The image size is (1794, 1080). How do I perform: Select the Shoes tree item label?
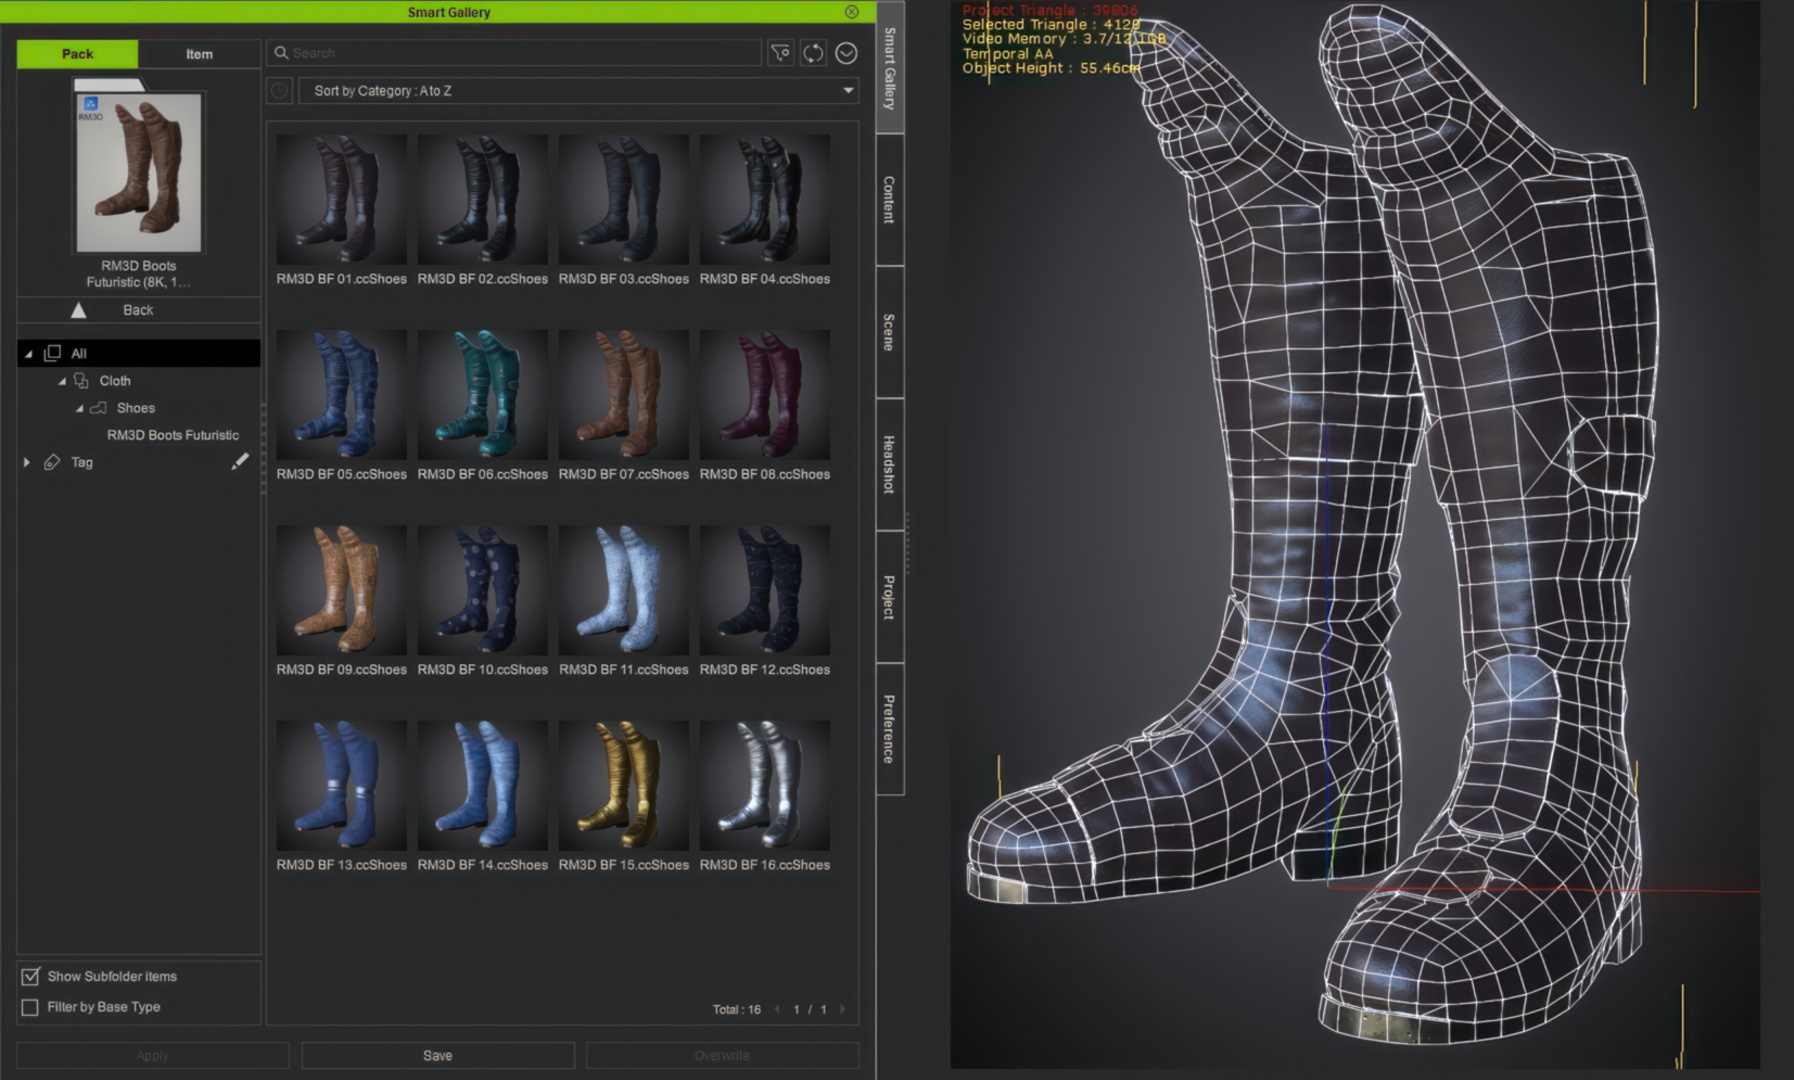[x=136, y=408]
